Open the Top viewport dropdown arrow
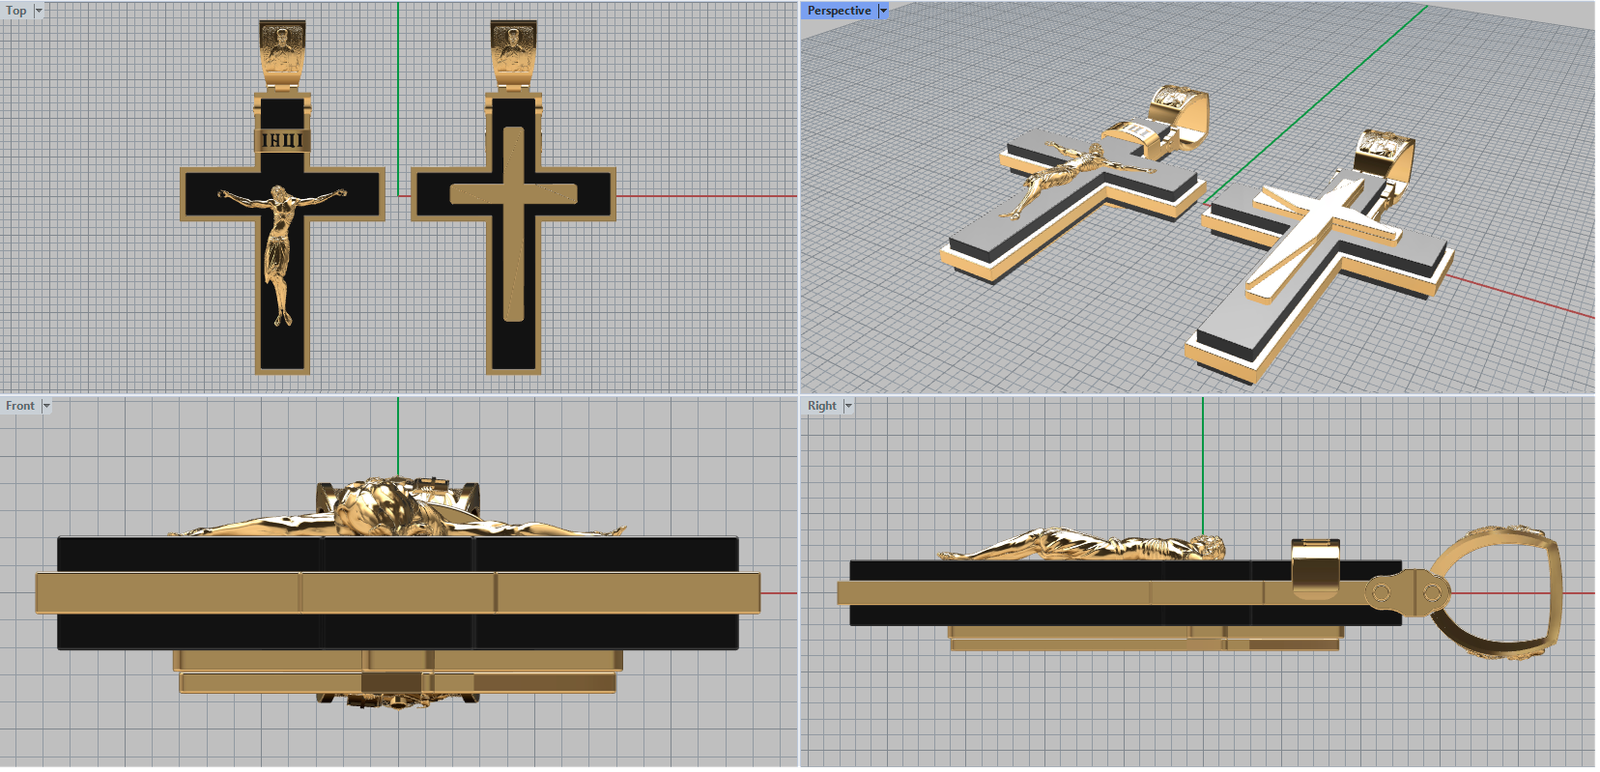1600x772 pixels. pos(39,11)
